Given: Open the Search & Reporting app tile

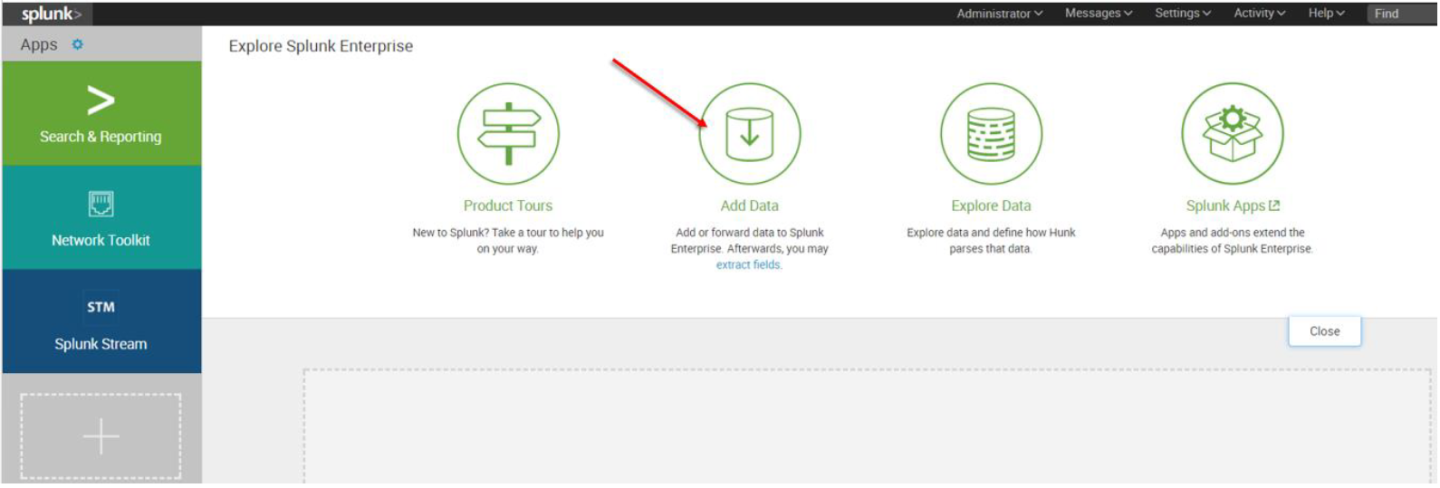Looking at the screenshot, I should [101, 113].
